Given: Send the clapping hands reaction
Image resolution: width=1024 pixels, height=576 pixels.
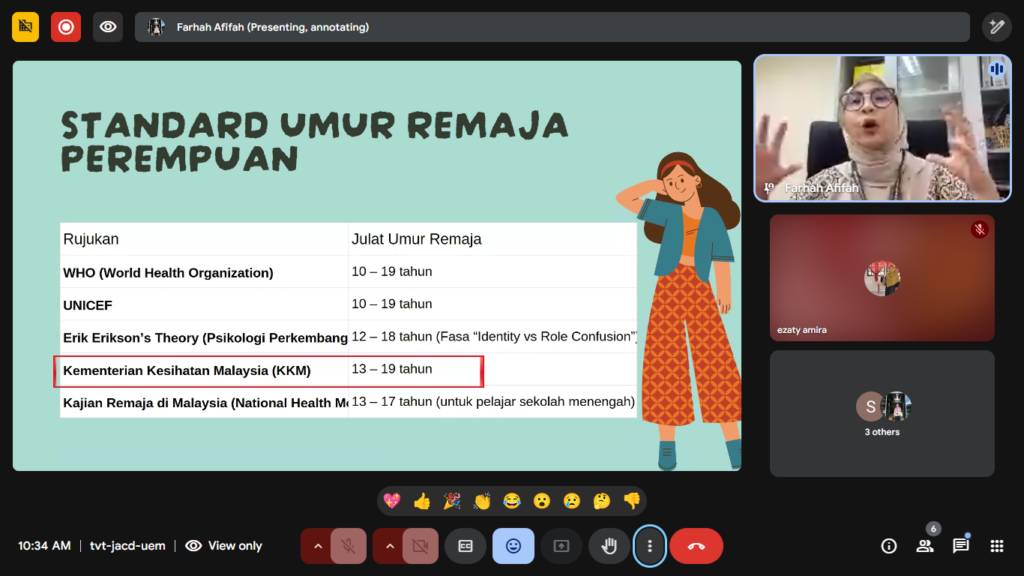Looking at the screenshot, I should [482, 501].
